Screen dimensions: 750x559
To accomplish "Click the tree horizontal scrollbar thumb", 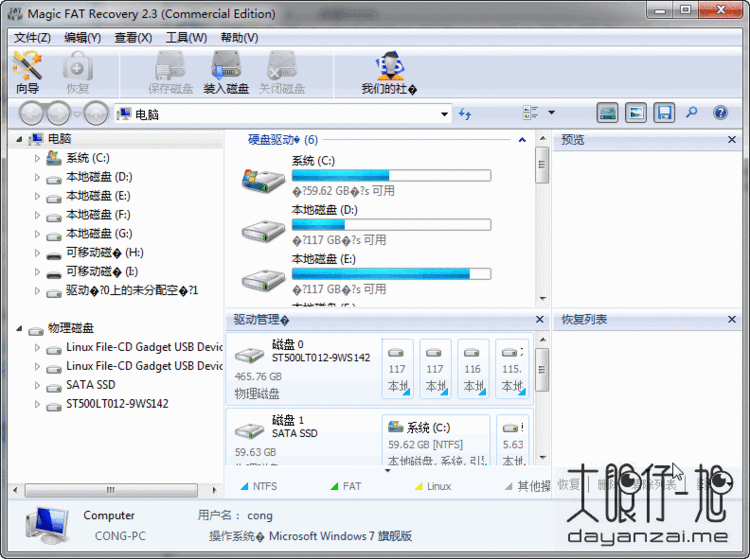I will point(111,490).
